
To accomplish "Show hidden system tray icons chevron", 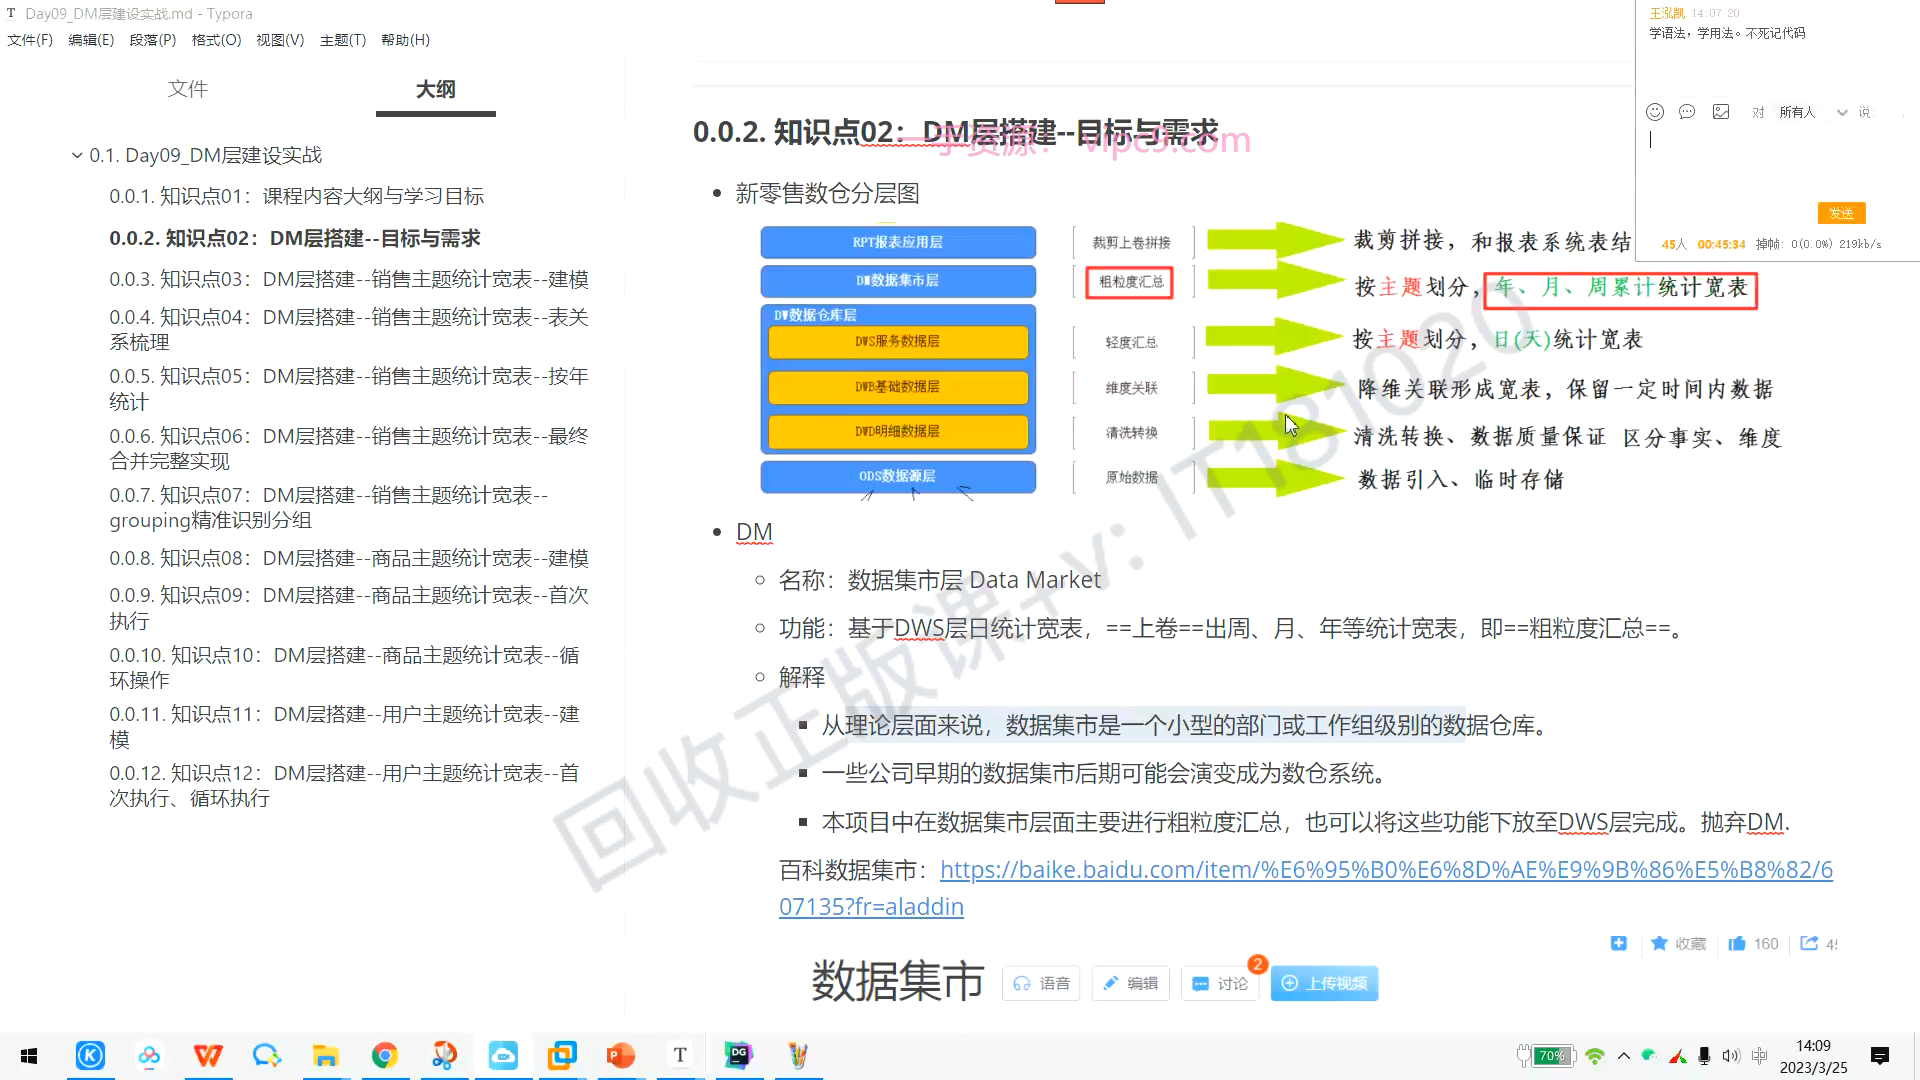I will coord(1623,1056).
